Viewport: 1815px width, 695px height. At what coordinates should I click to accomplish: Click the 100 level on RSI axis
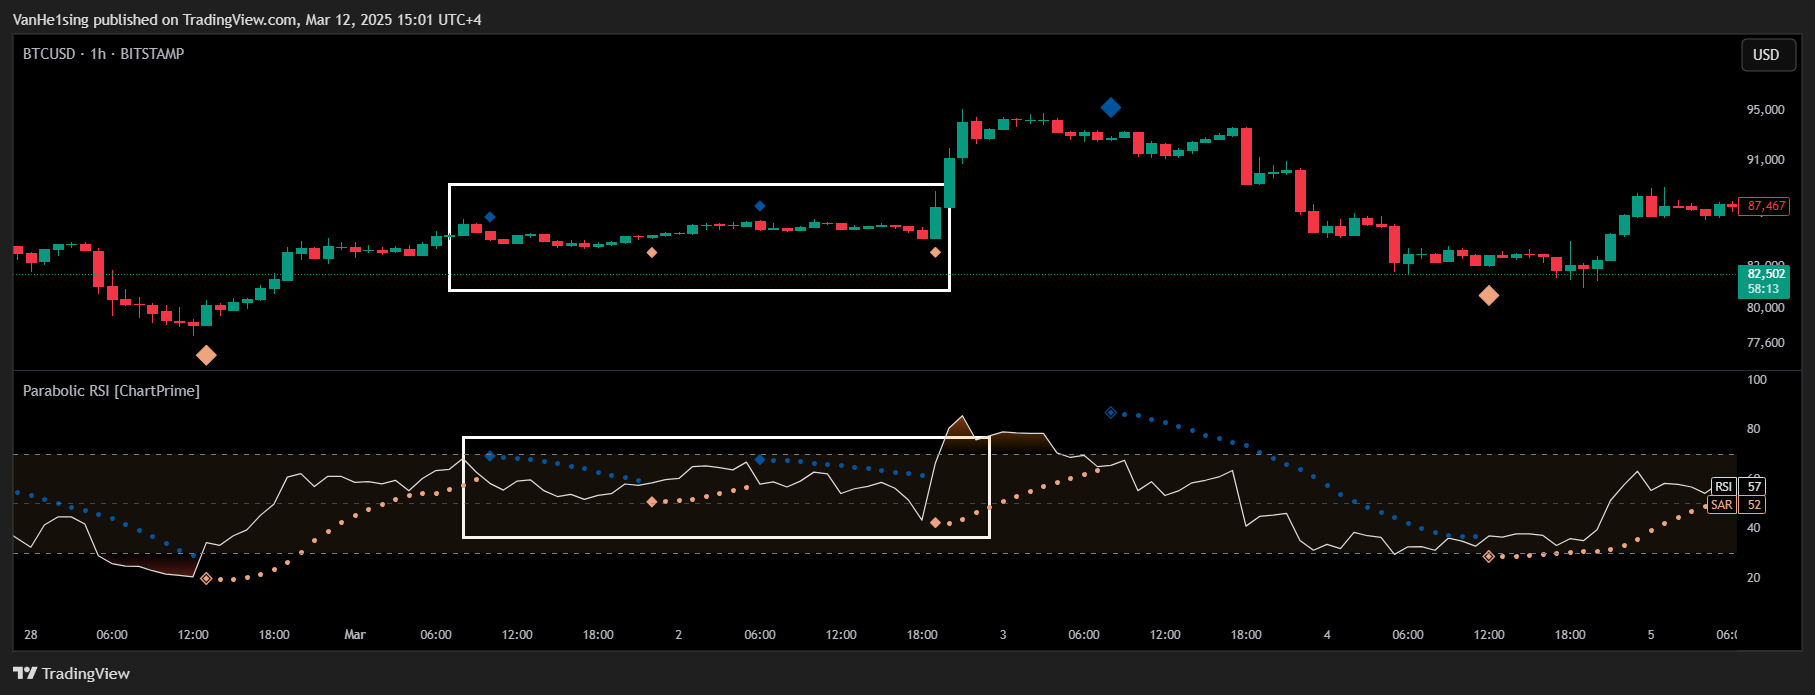[1756, 380]
